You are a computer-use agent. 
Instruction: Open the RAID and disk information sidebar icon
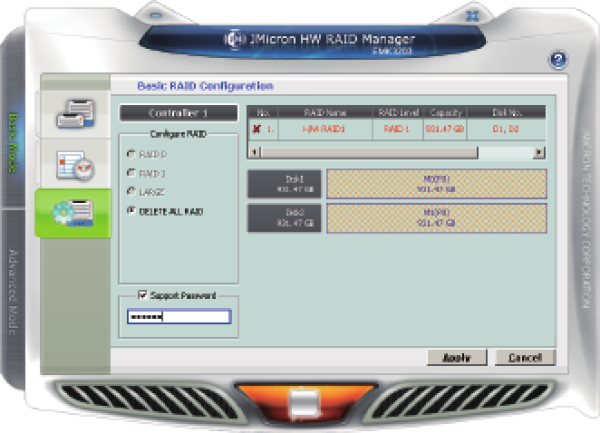coord(74,112)
